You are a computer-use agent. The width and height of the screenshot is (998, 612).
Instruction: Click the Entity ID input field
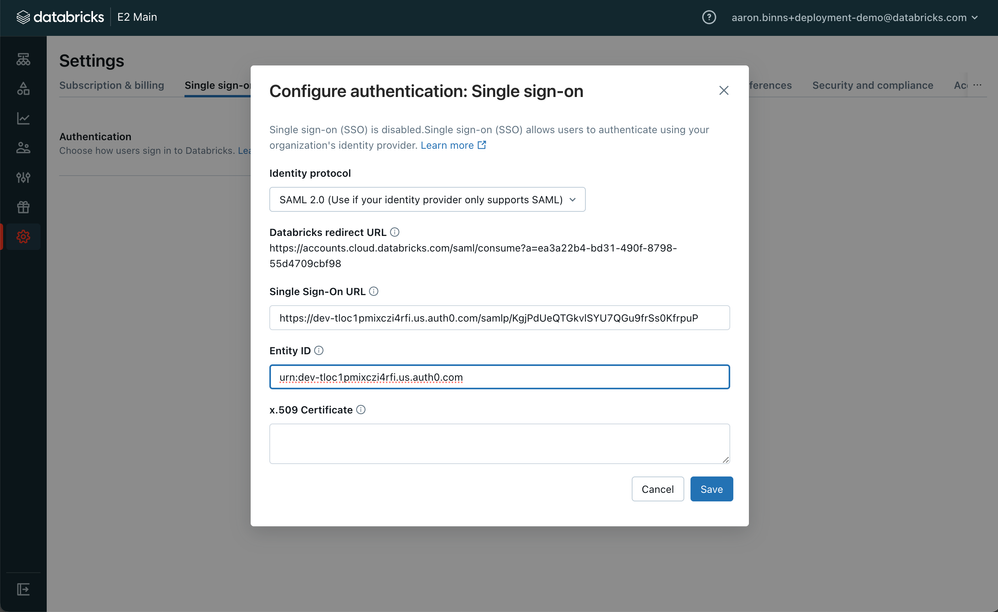coord(499,377)
